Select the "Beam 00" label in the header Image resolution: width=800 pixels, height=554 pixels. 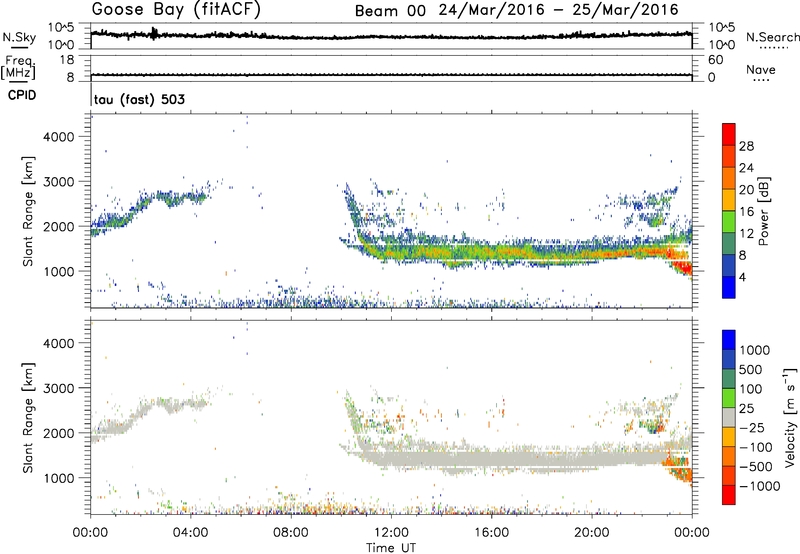click(390, 10)
